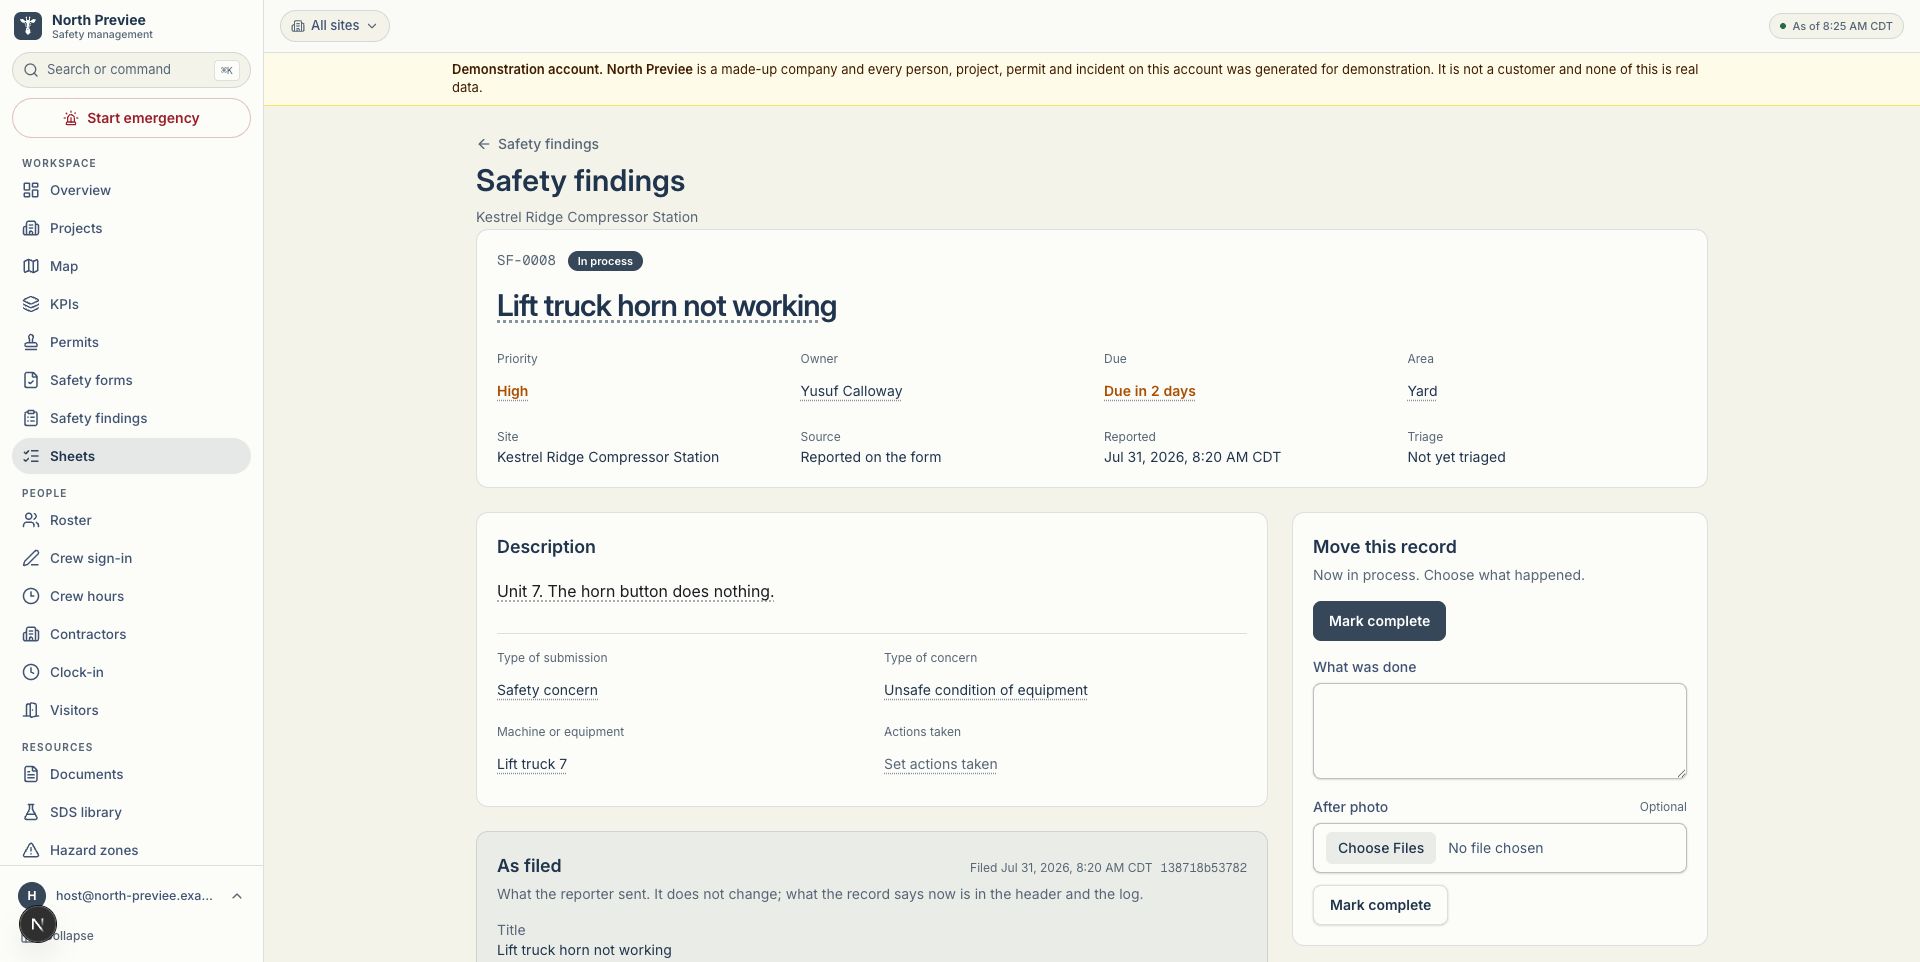Click the Crew sign-in pen icon

click(x=31, y=558)
